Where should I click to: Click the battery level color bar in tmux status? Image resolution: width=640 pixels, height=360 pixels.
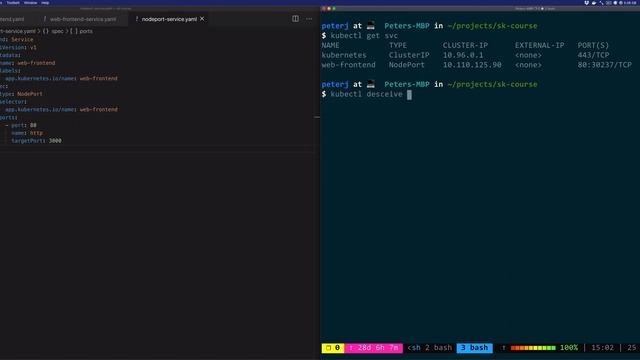[x=533, y=348]
